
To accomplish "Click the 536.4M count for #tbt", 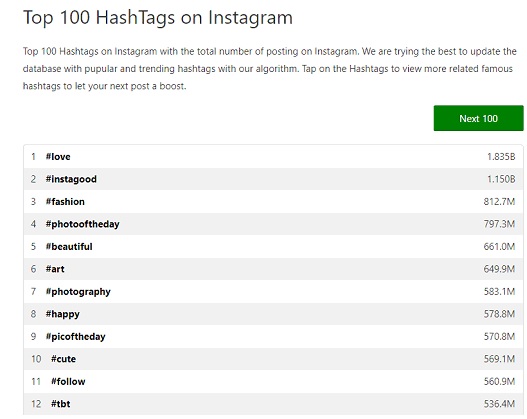I will pos(499,404).
